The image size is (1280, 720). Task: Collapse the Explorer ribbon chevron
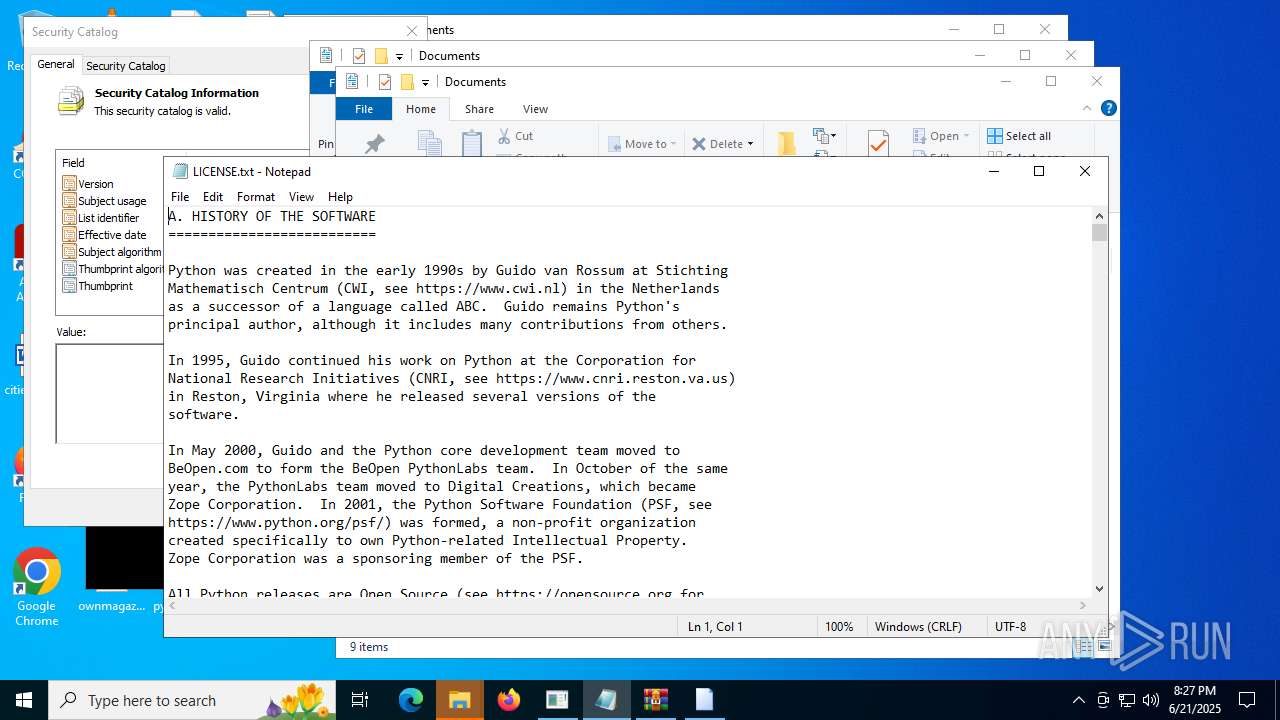(x=1087, y=108)
